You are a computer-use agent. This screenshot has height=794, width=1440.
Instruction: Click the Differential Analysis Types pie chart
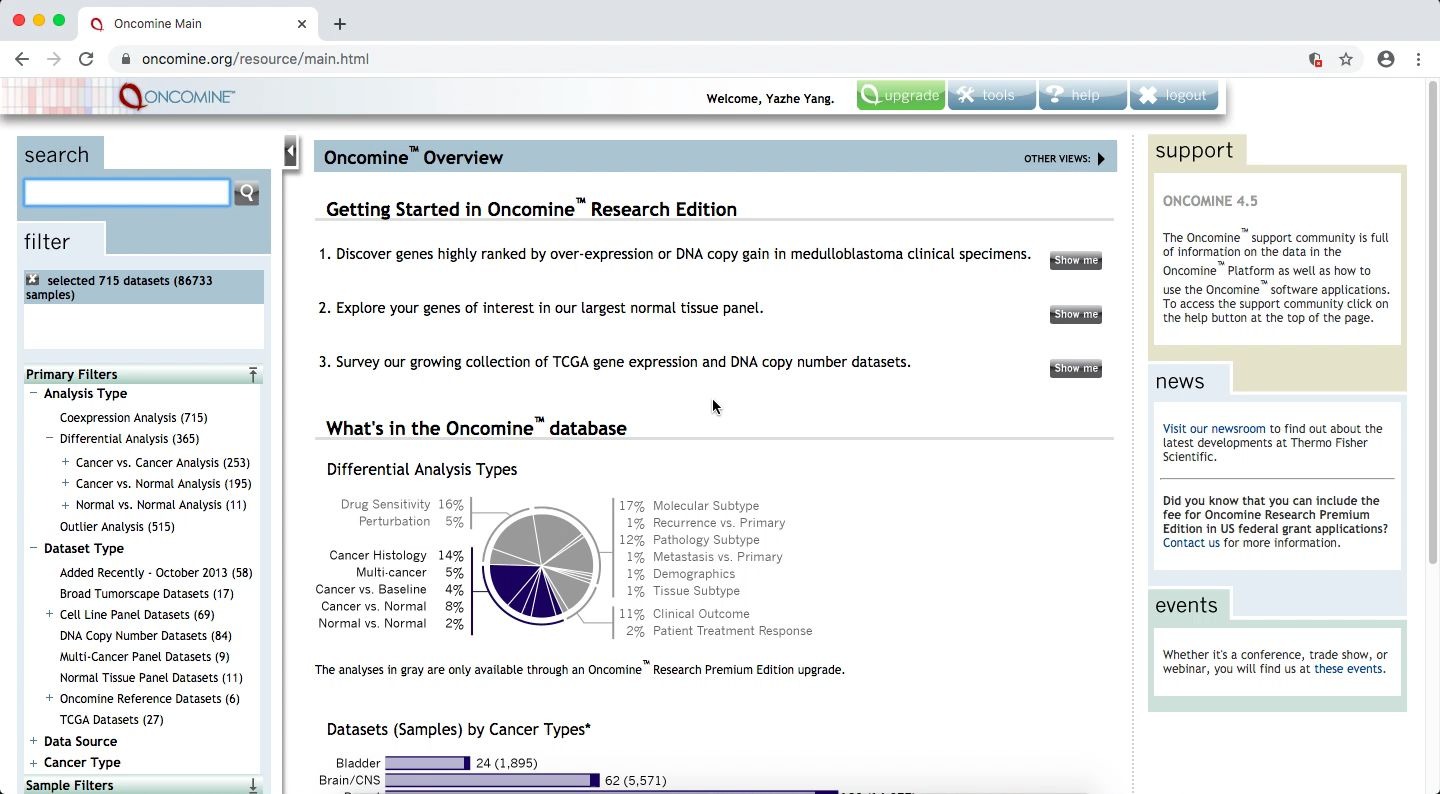click(x=541, y=566)
